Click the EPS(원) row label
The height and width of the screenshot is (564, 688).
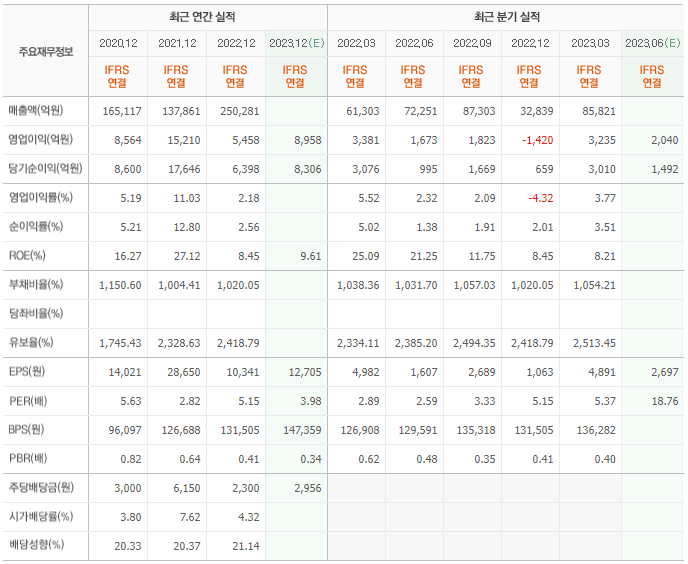pyautogui.click(x=27, y=371)
